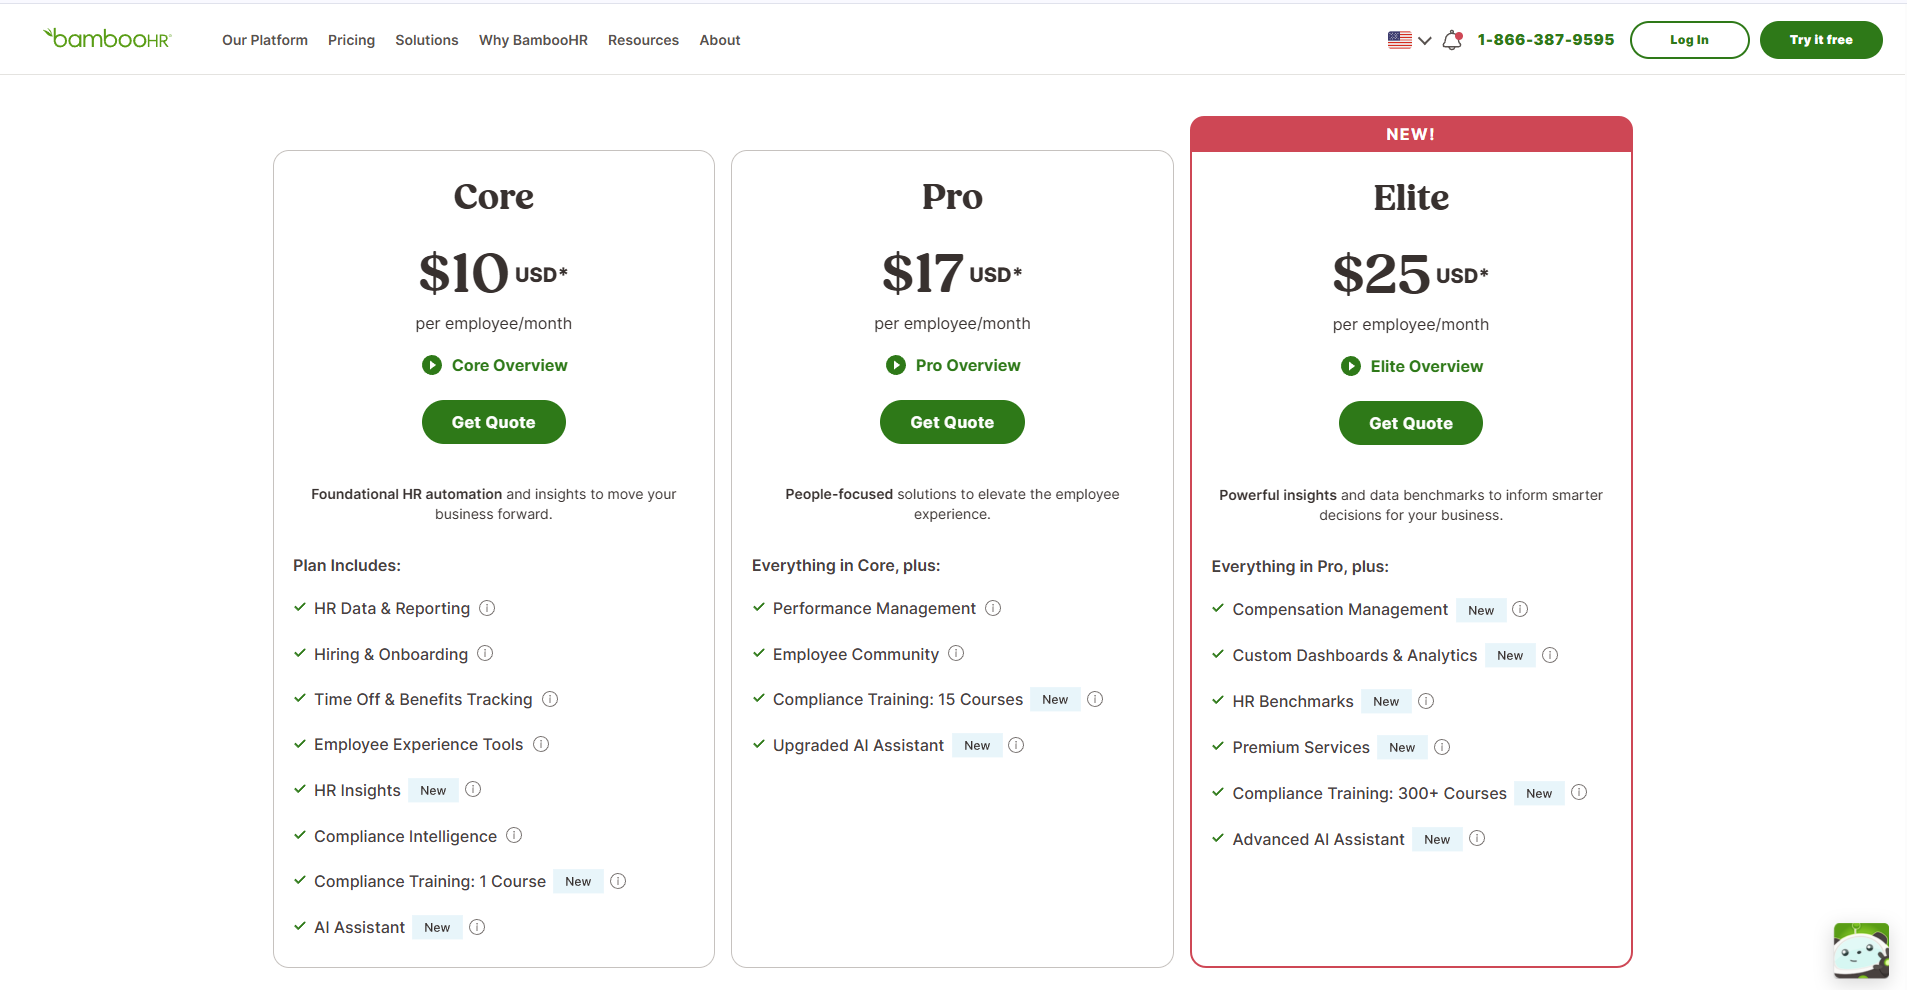Click the Try it free button
The width and height of the screenshot is (1907, 990).
click(1820, 40)
